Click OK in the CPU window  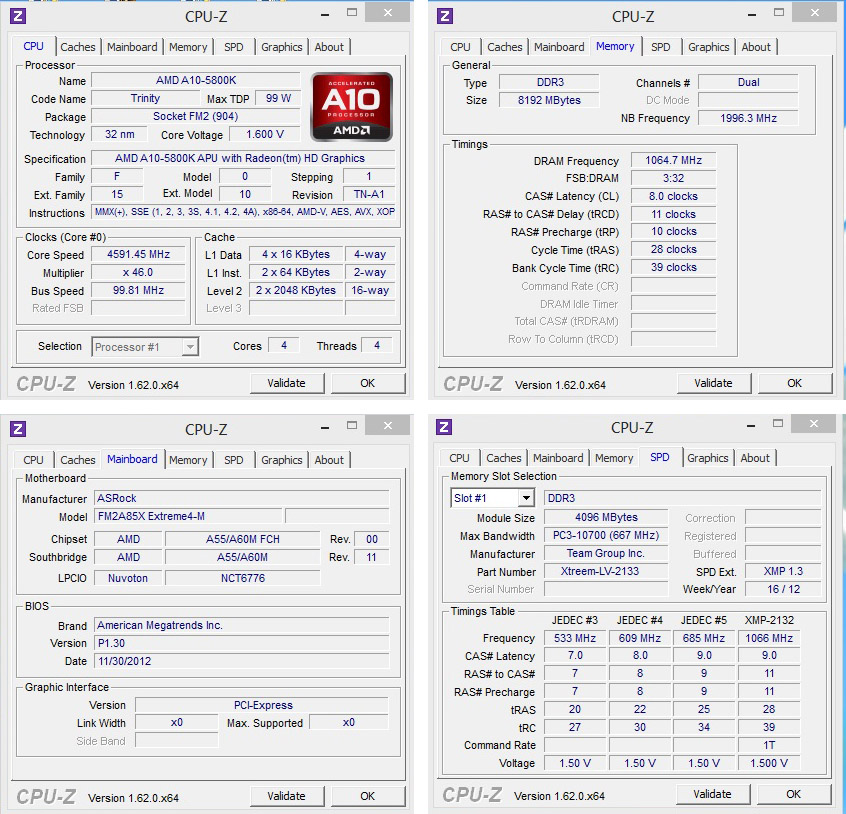[367, 383]
